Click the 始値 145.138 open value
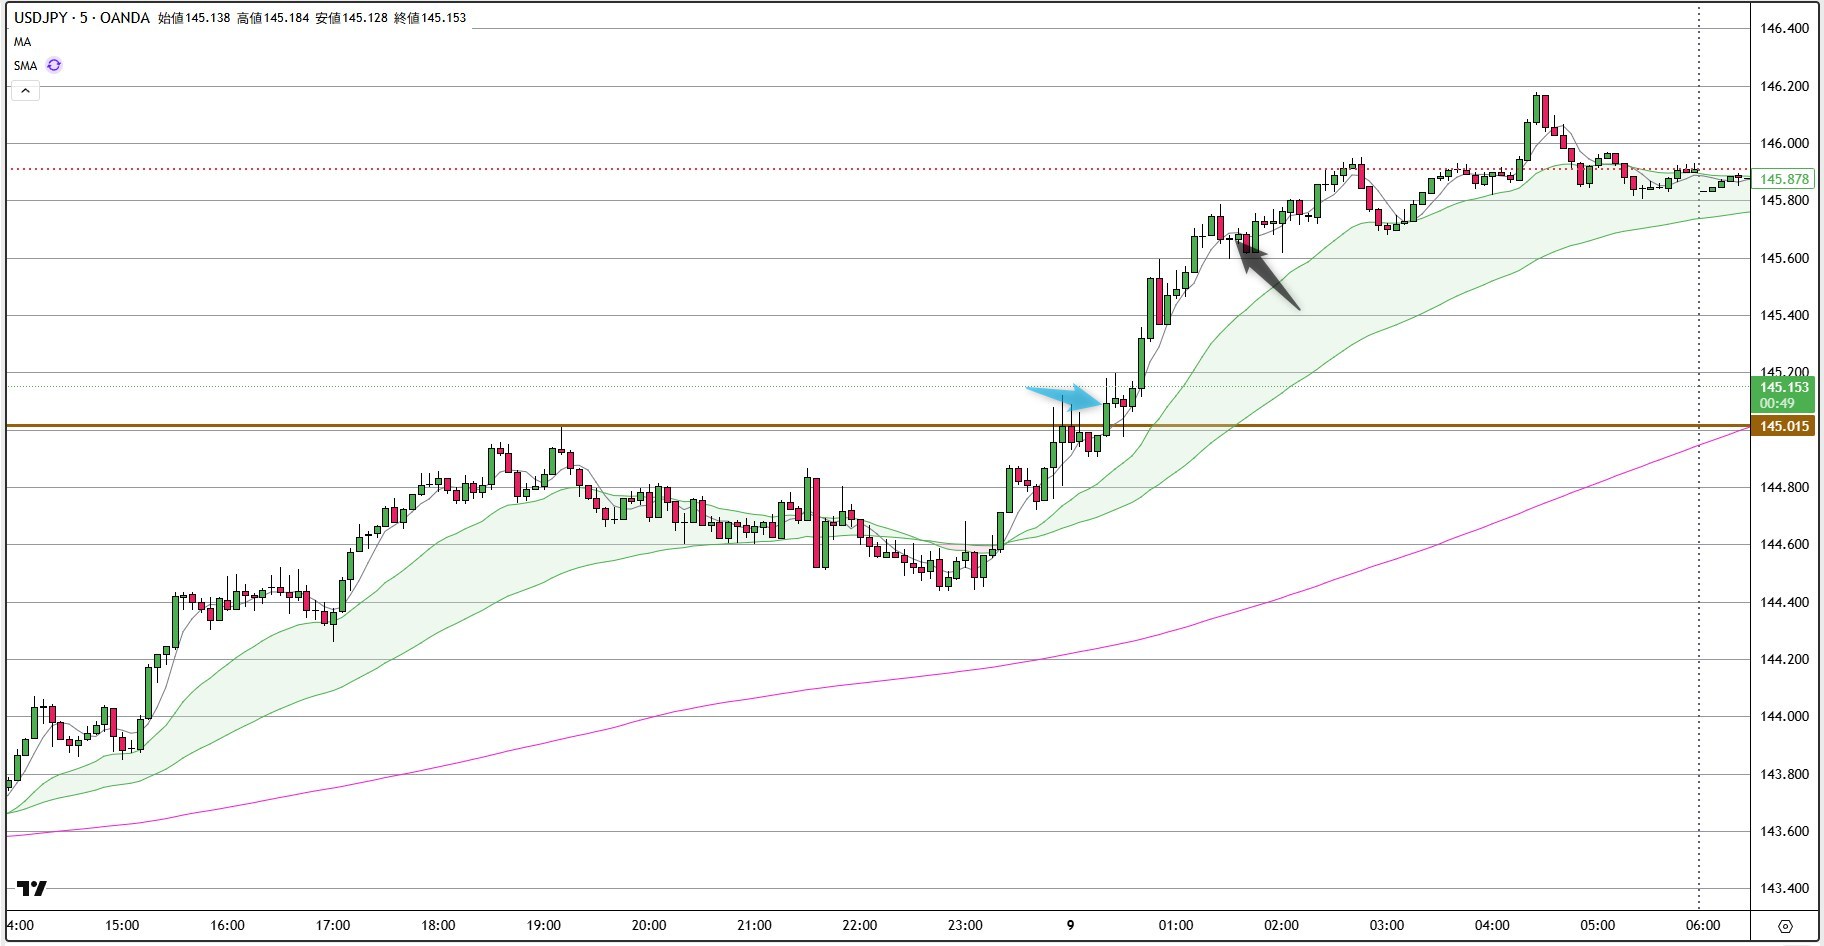 193,18
